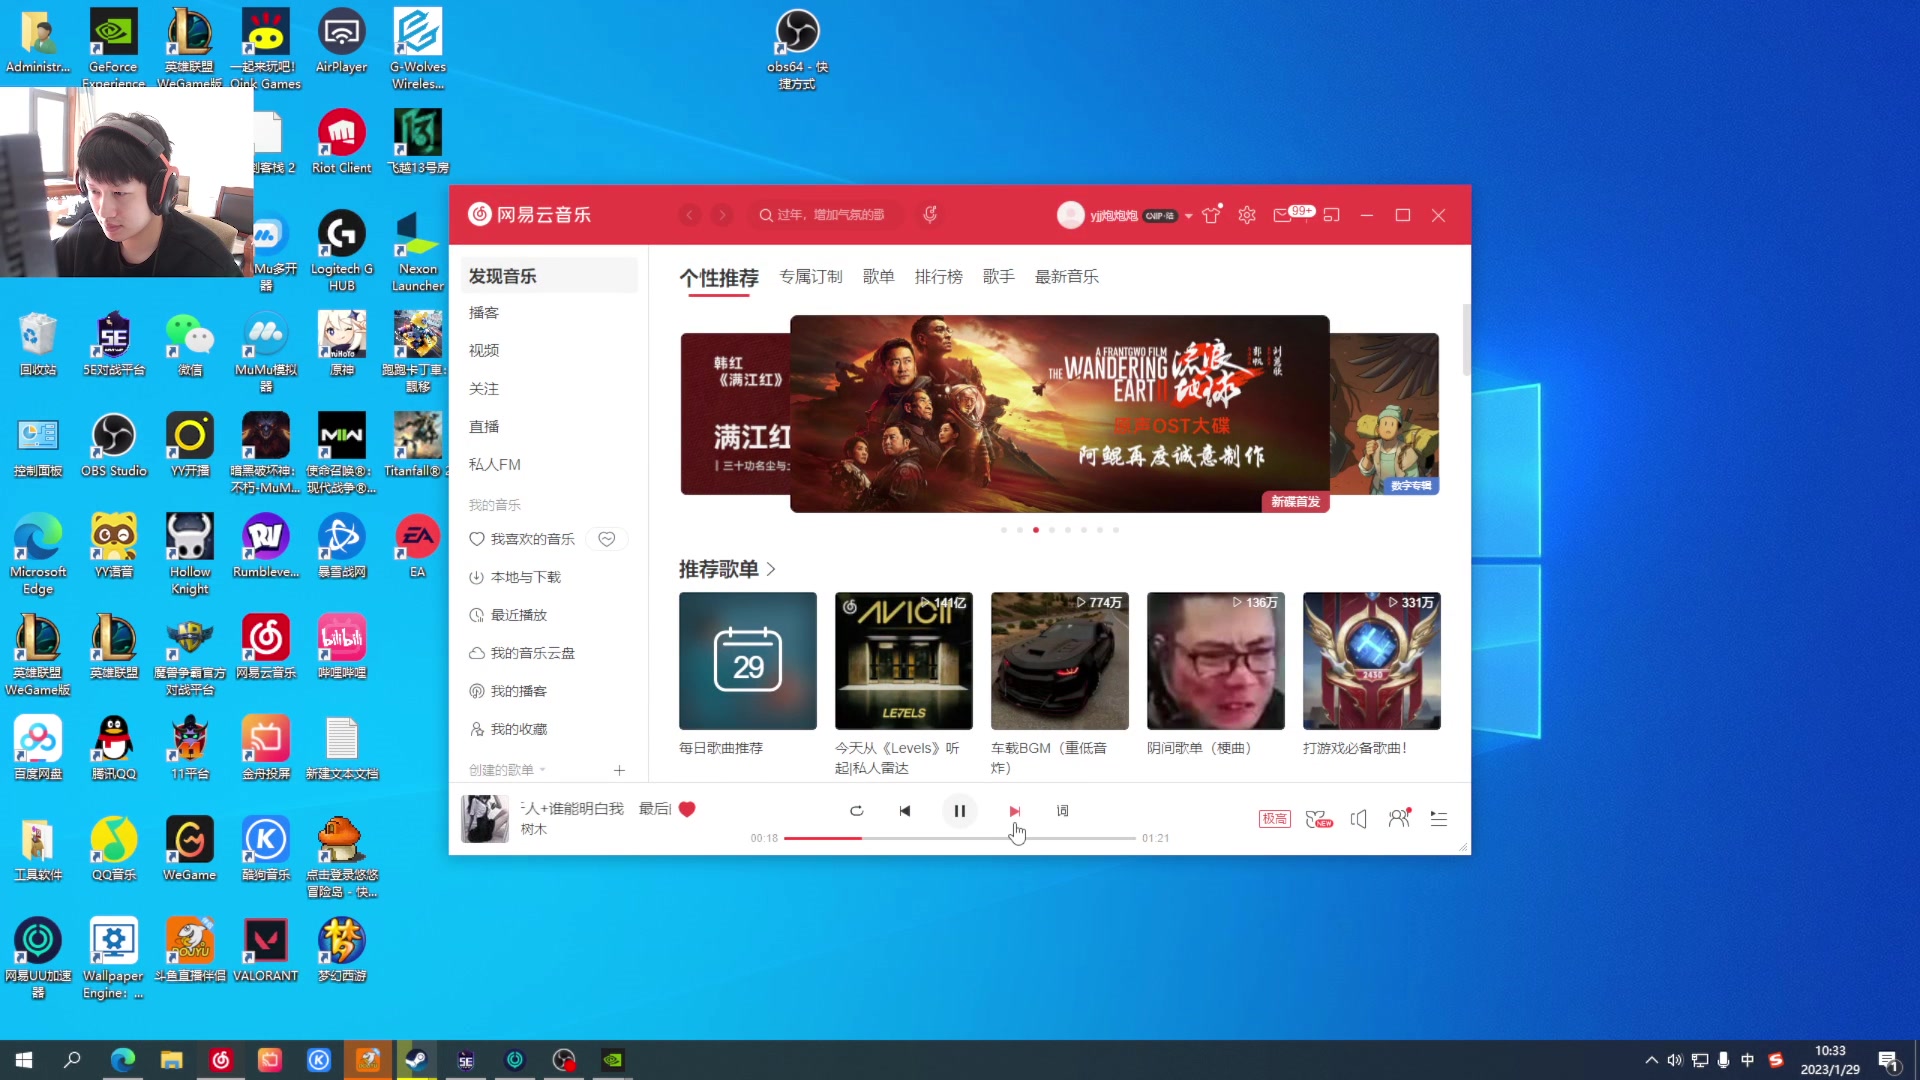Toggle the loop playback mode icon
The height and width of the screenshot is (1080, 1920).
pos(856,811)
